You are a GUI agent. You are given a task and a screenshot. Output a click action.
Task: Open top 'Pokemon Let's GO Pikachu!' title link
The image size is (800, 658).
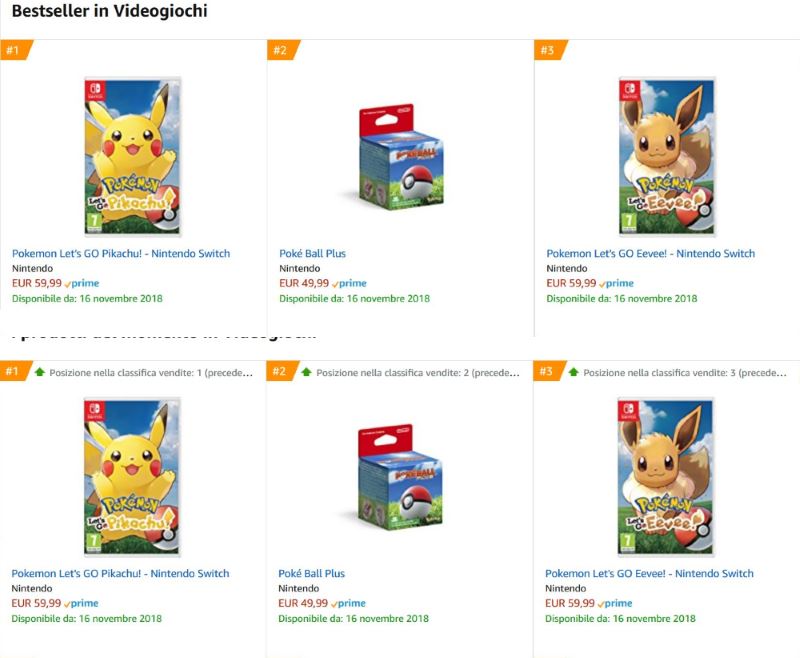click(x=121, y=254)
